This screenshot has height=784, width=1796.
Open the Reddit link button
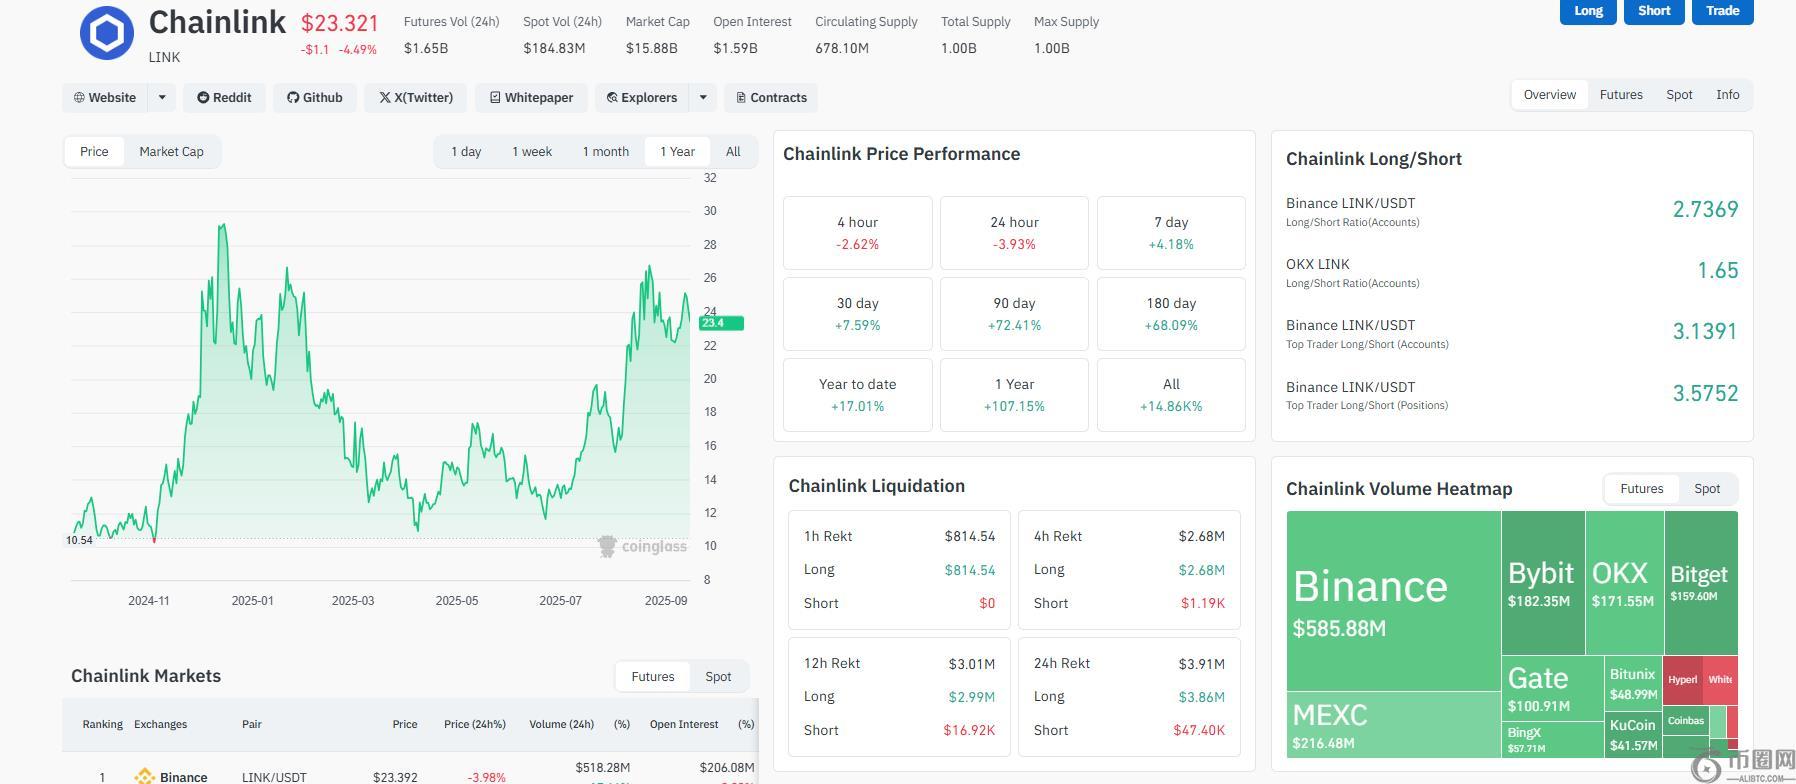point(224,97)
